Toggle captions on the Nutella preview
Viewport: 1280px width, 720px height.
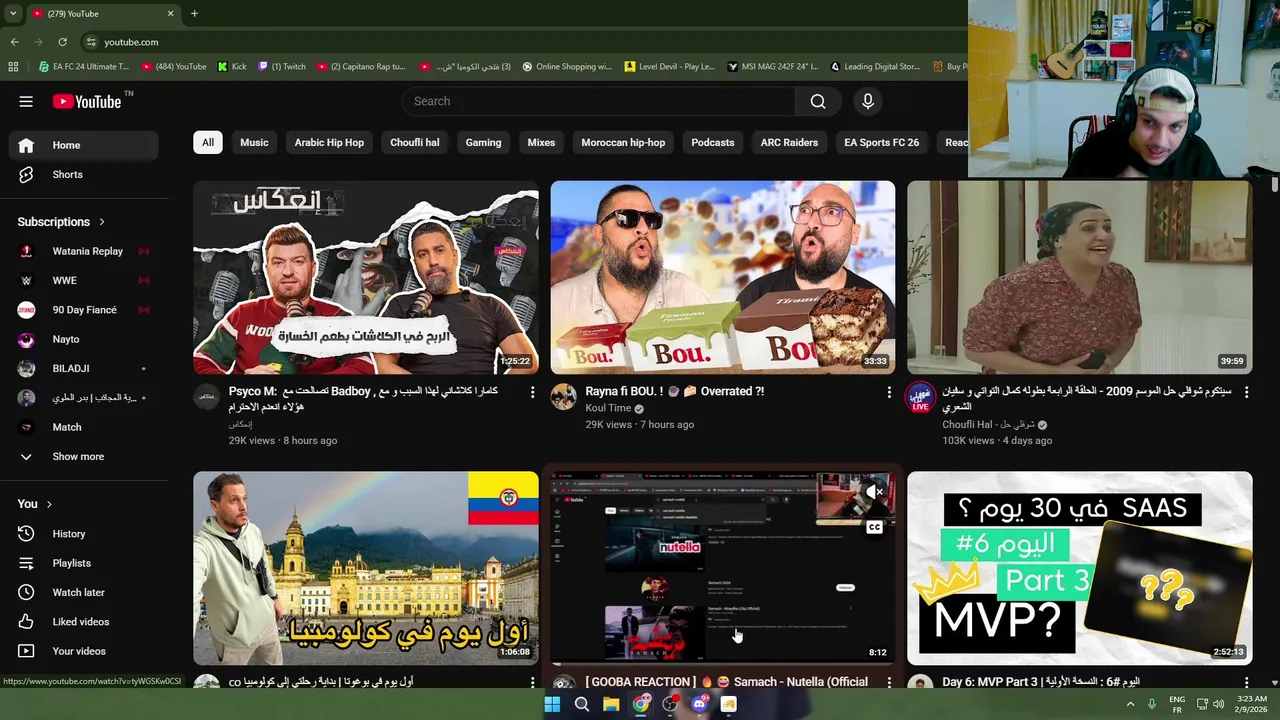874,527
